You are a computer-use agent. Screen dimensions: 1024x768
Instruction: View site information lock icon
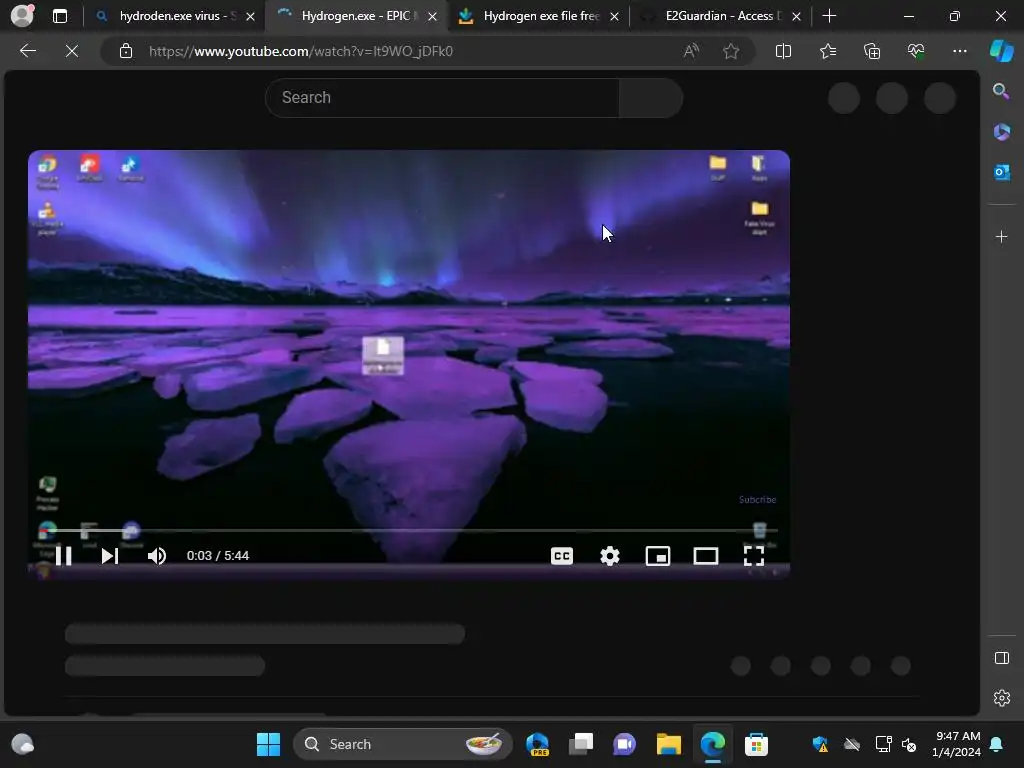click(x=126, y=51)
